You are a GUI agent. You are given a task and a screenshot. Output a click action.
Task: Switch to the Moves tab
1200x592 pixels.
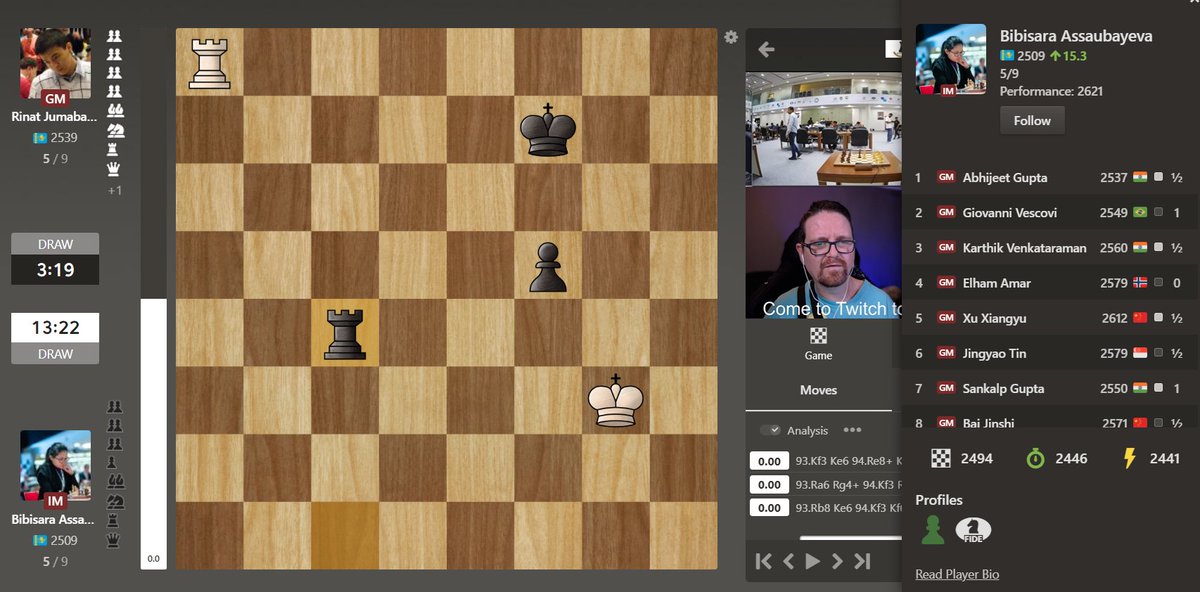point(818,389)
